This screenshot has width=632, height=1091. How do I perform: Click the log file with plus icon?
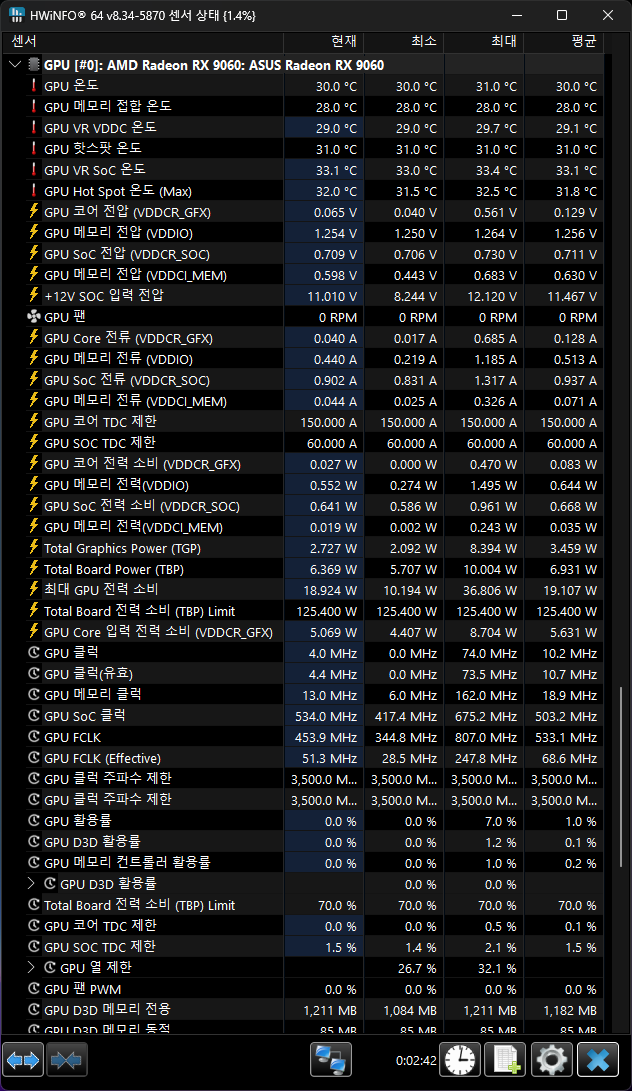click(x=505, y=1060)
